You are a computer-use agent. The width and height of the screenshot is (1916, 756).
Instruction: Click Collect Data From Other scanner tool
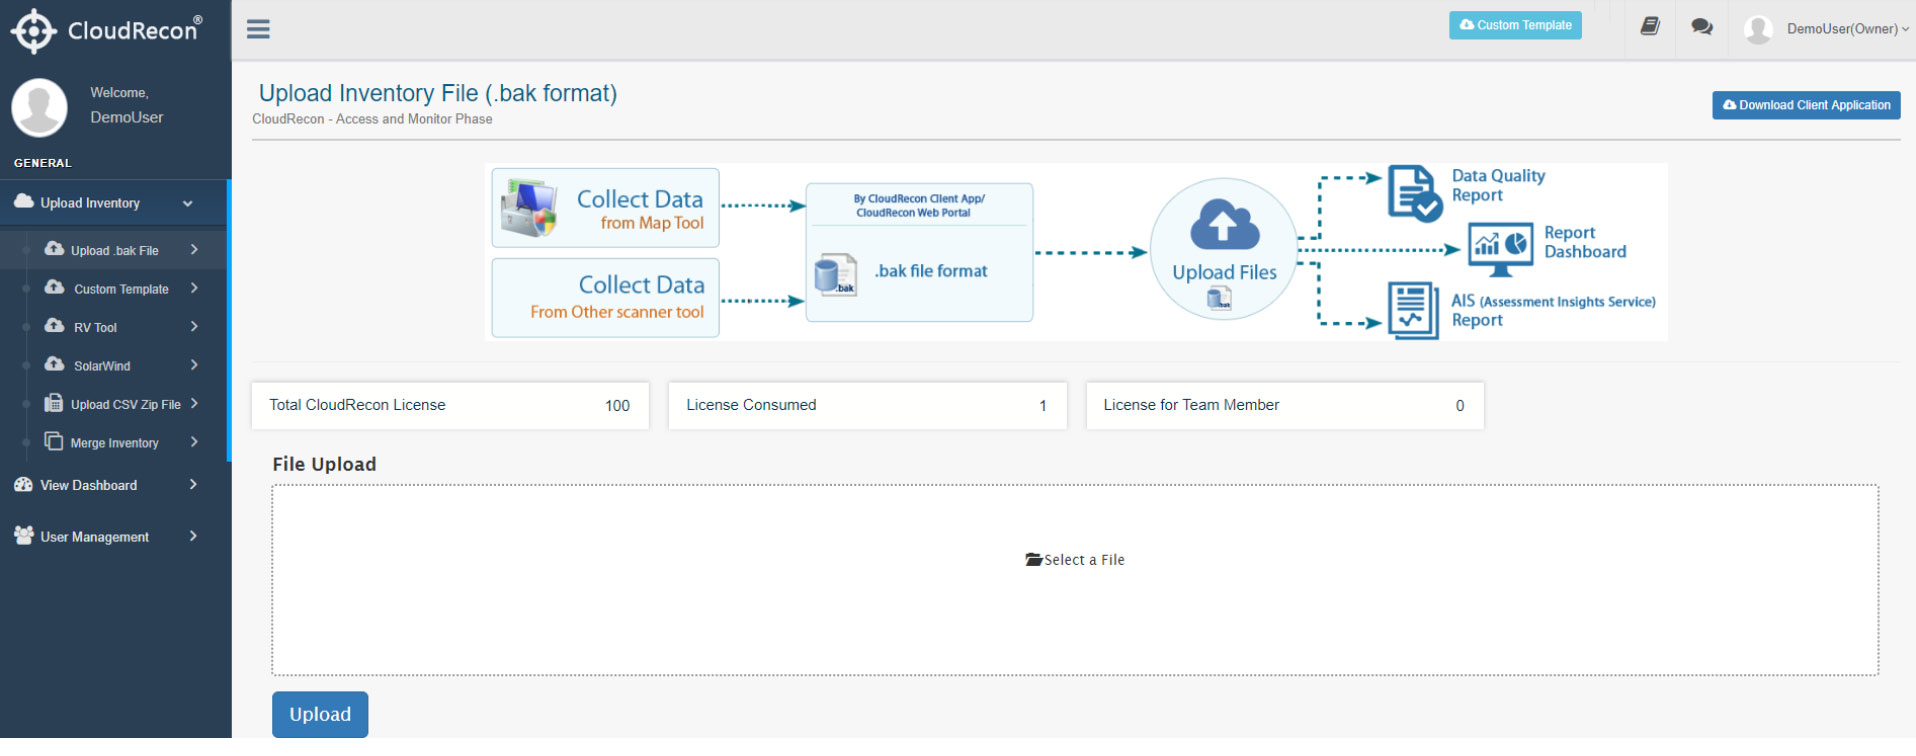(605, 298)
